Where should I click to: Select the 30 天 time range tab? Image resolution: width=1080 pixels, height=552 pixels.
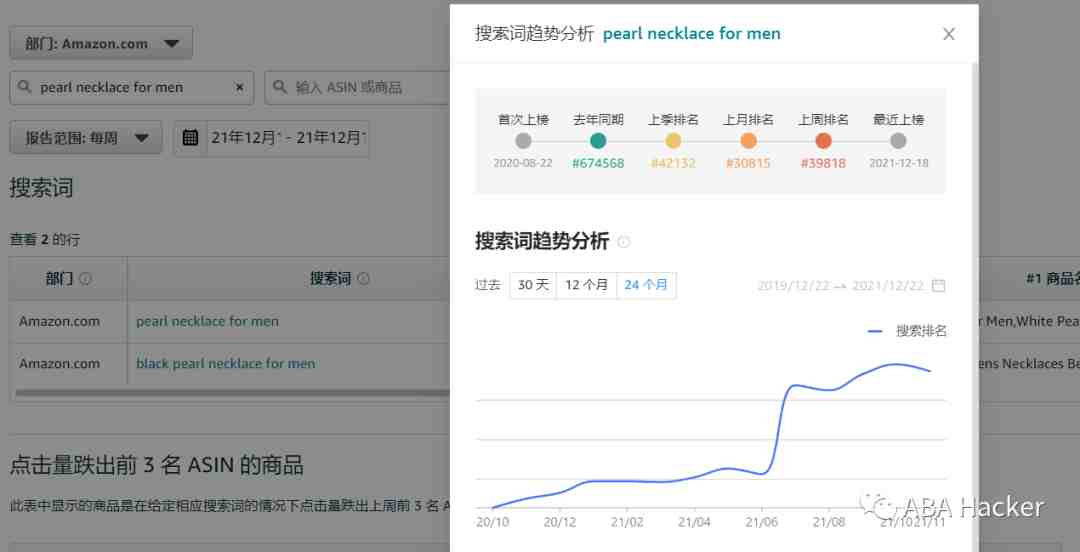tap(533, 285)
